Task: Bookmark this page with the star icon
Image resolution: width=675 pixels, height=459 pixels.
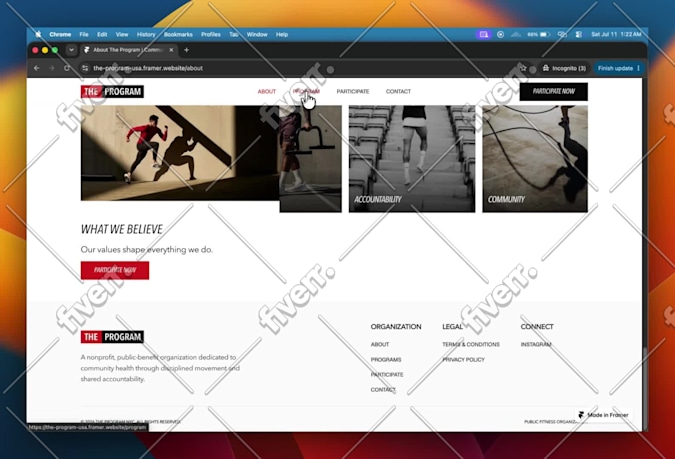Action: point(523,68)
